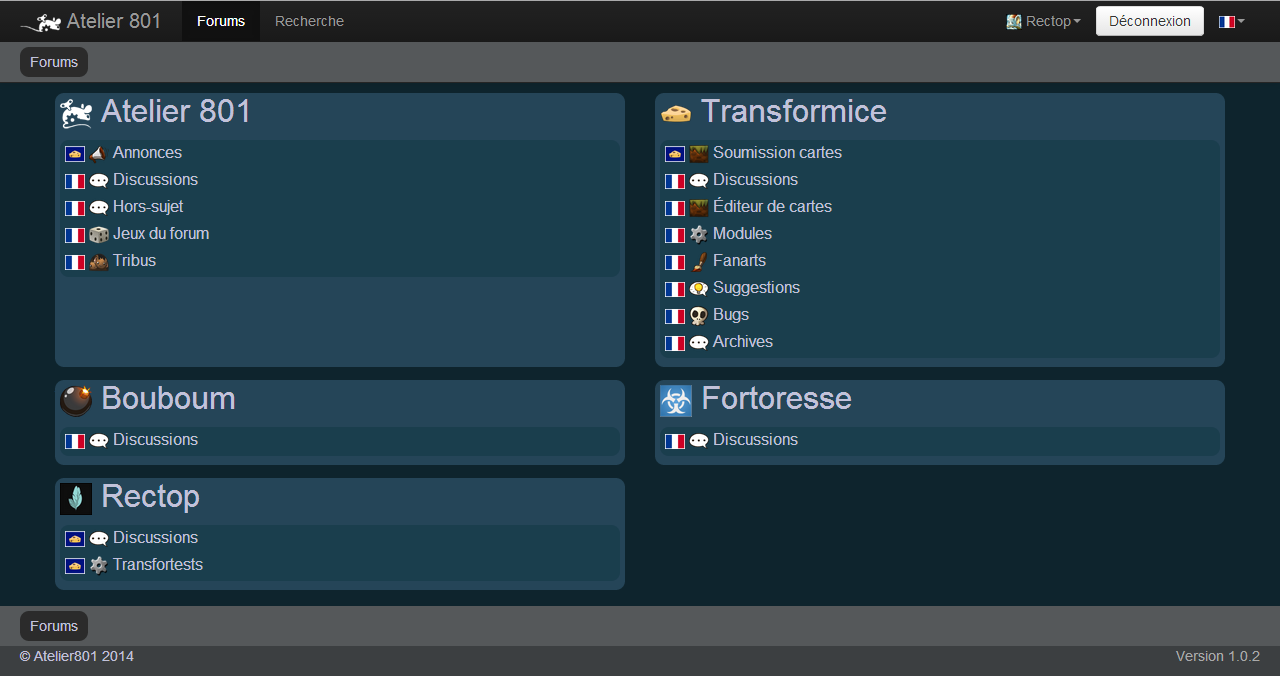Open the Modules forum

pyautogui.click(x=742, y=234)
